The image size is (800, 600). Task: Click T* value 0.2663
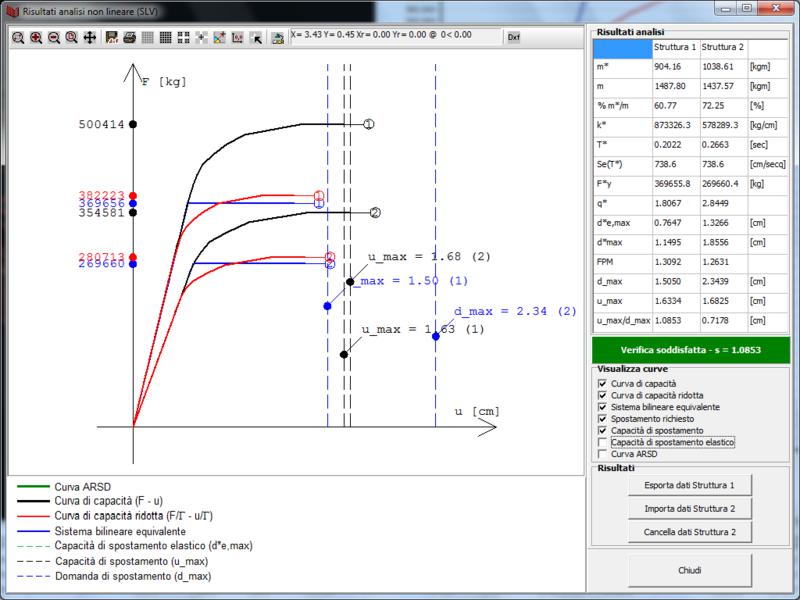tap(724, 145)
